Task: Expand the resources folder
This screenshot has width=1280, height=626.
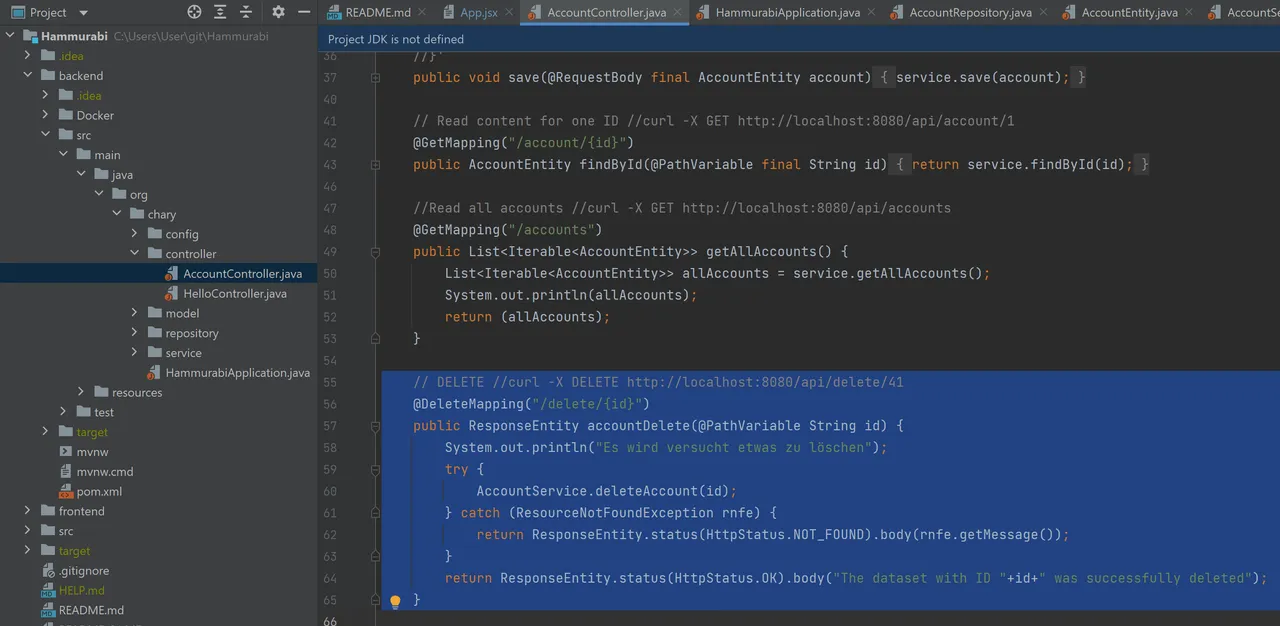Action: click(x=82, y=392)
